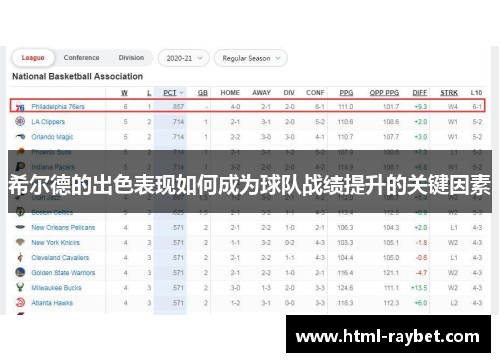Click the Atlanta Hawks logo icon
Viewport: 500px width, 362px height.
20,303
